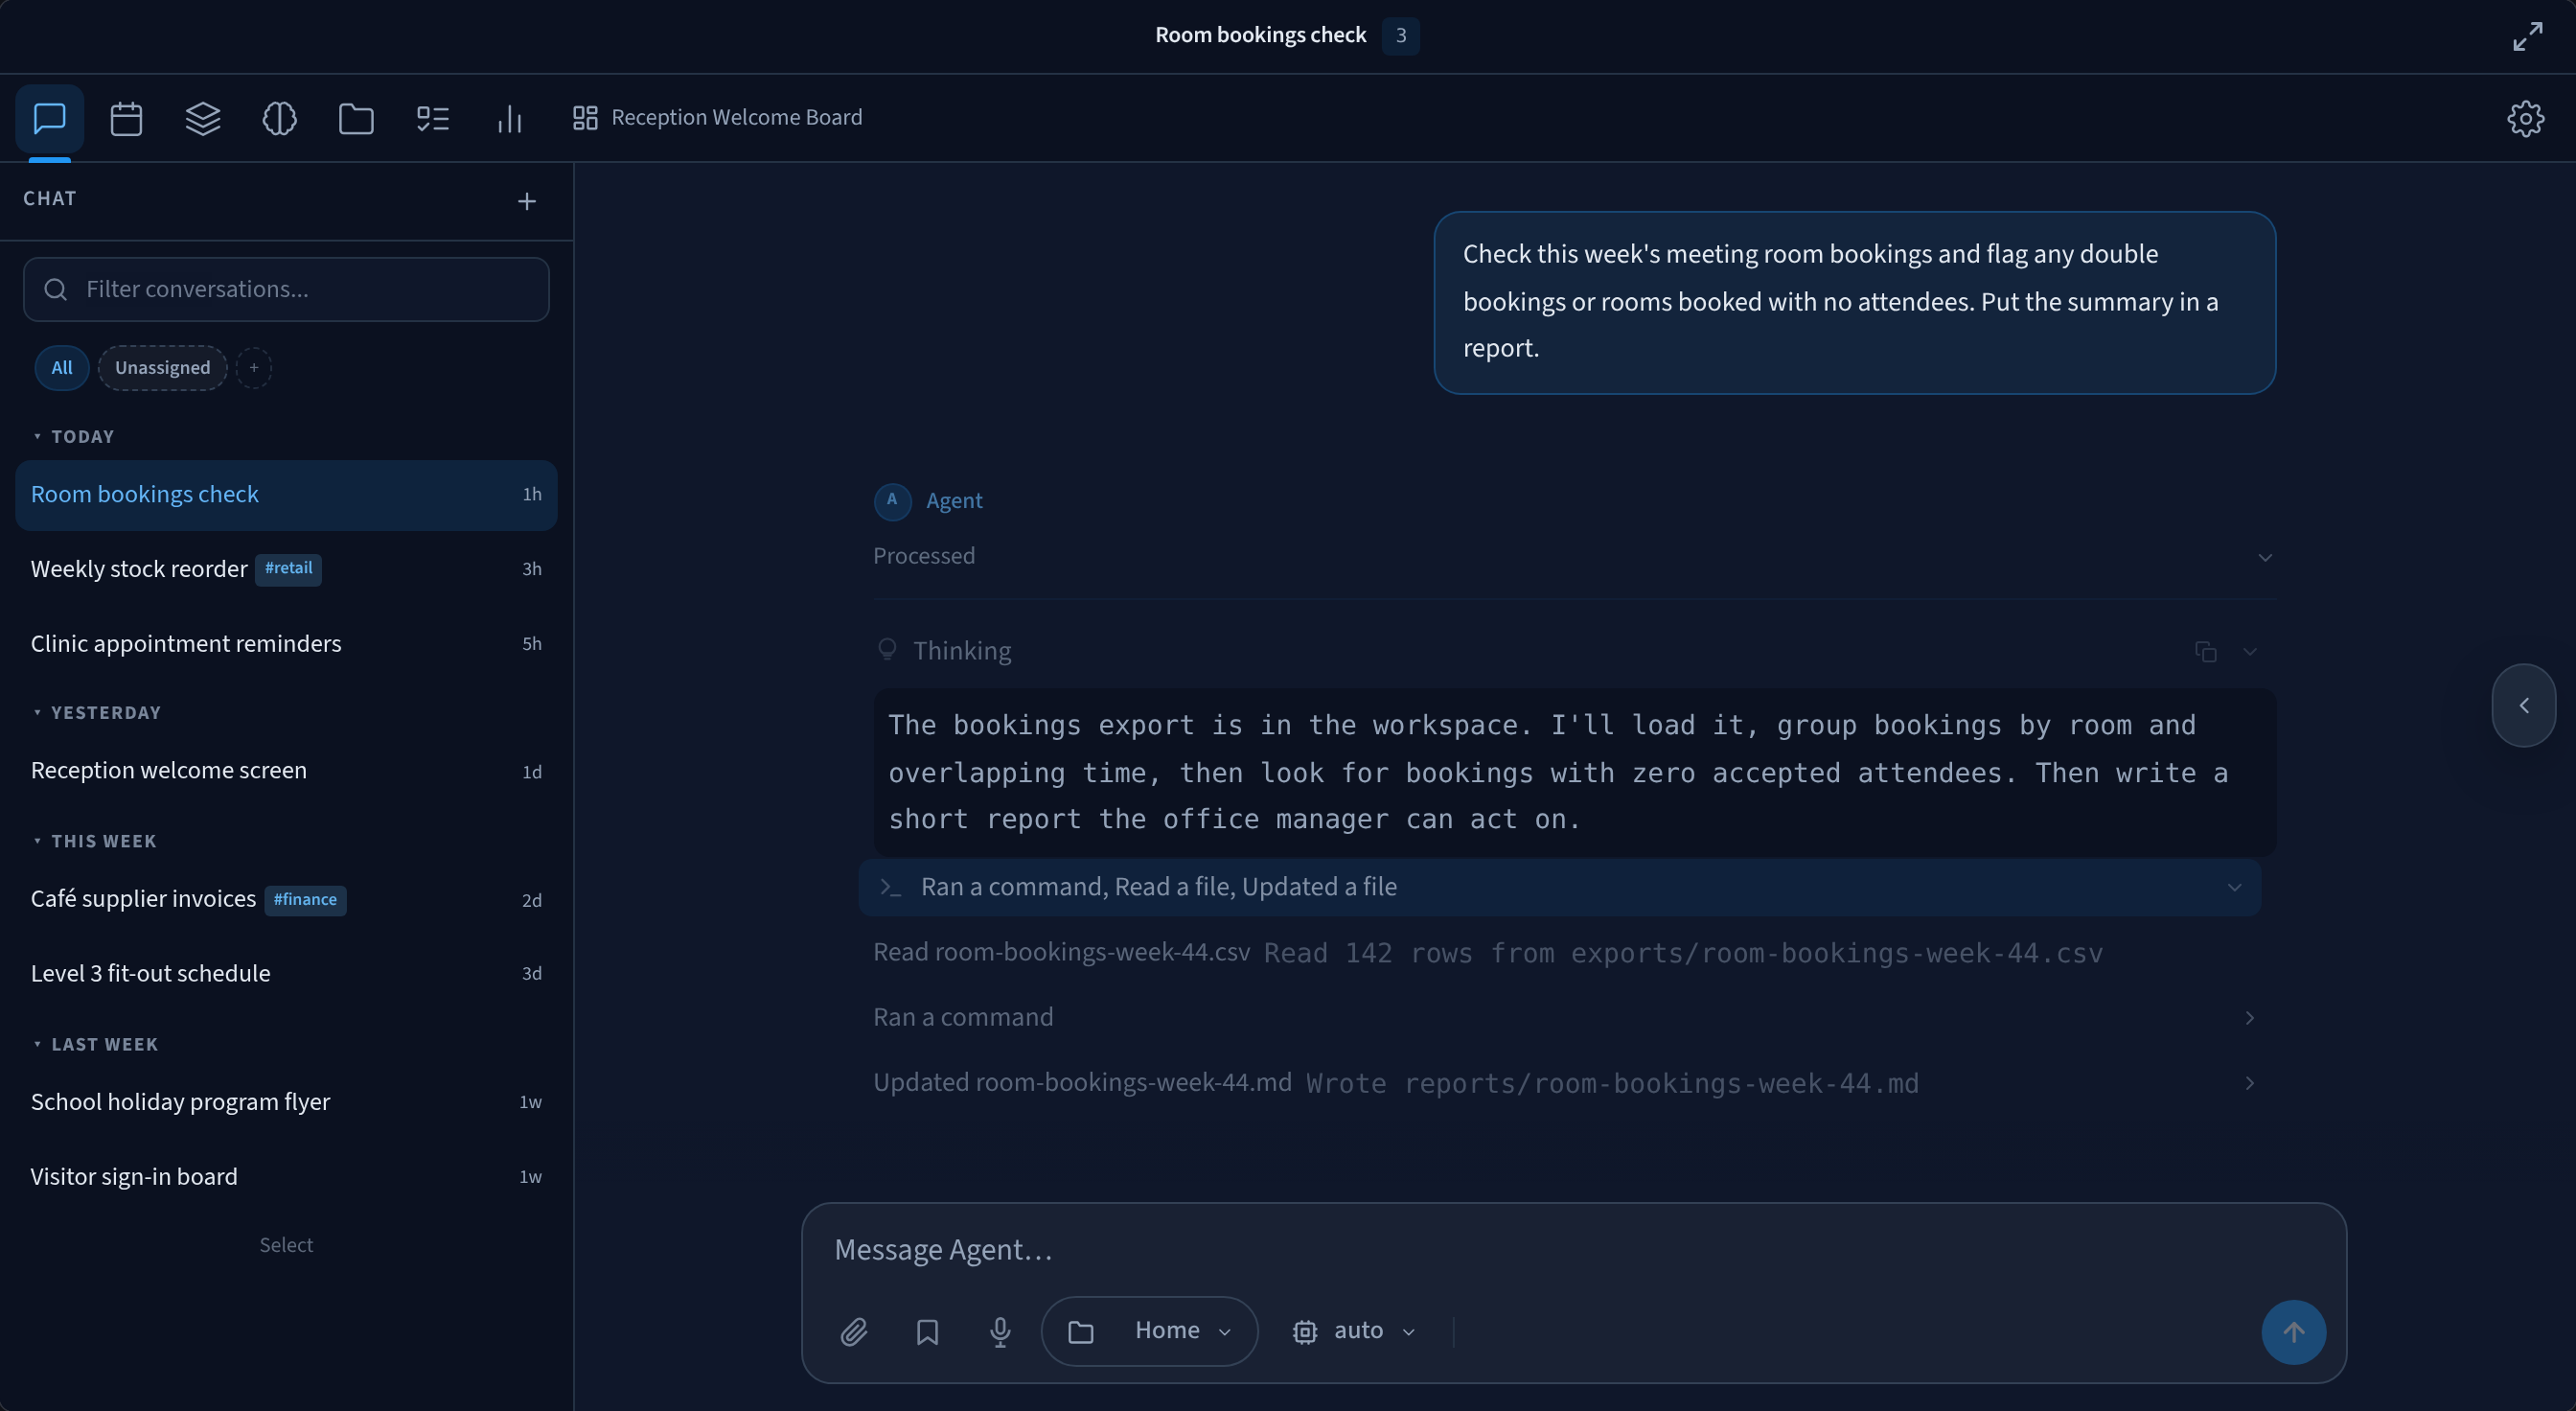Click the microphone voice input icon
This screenshot has height=1411, width=2576.
[1000, 1331]
